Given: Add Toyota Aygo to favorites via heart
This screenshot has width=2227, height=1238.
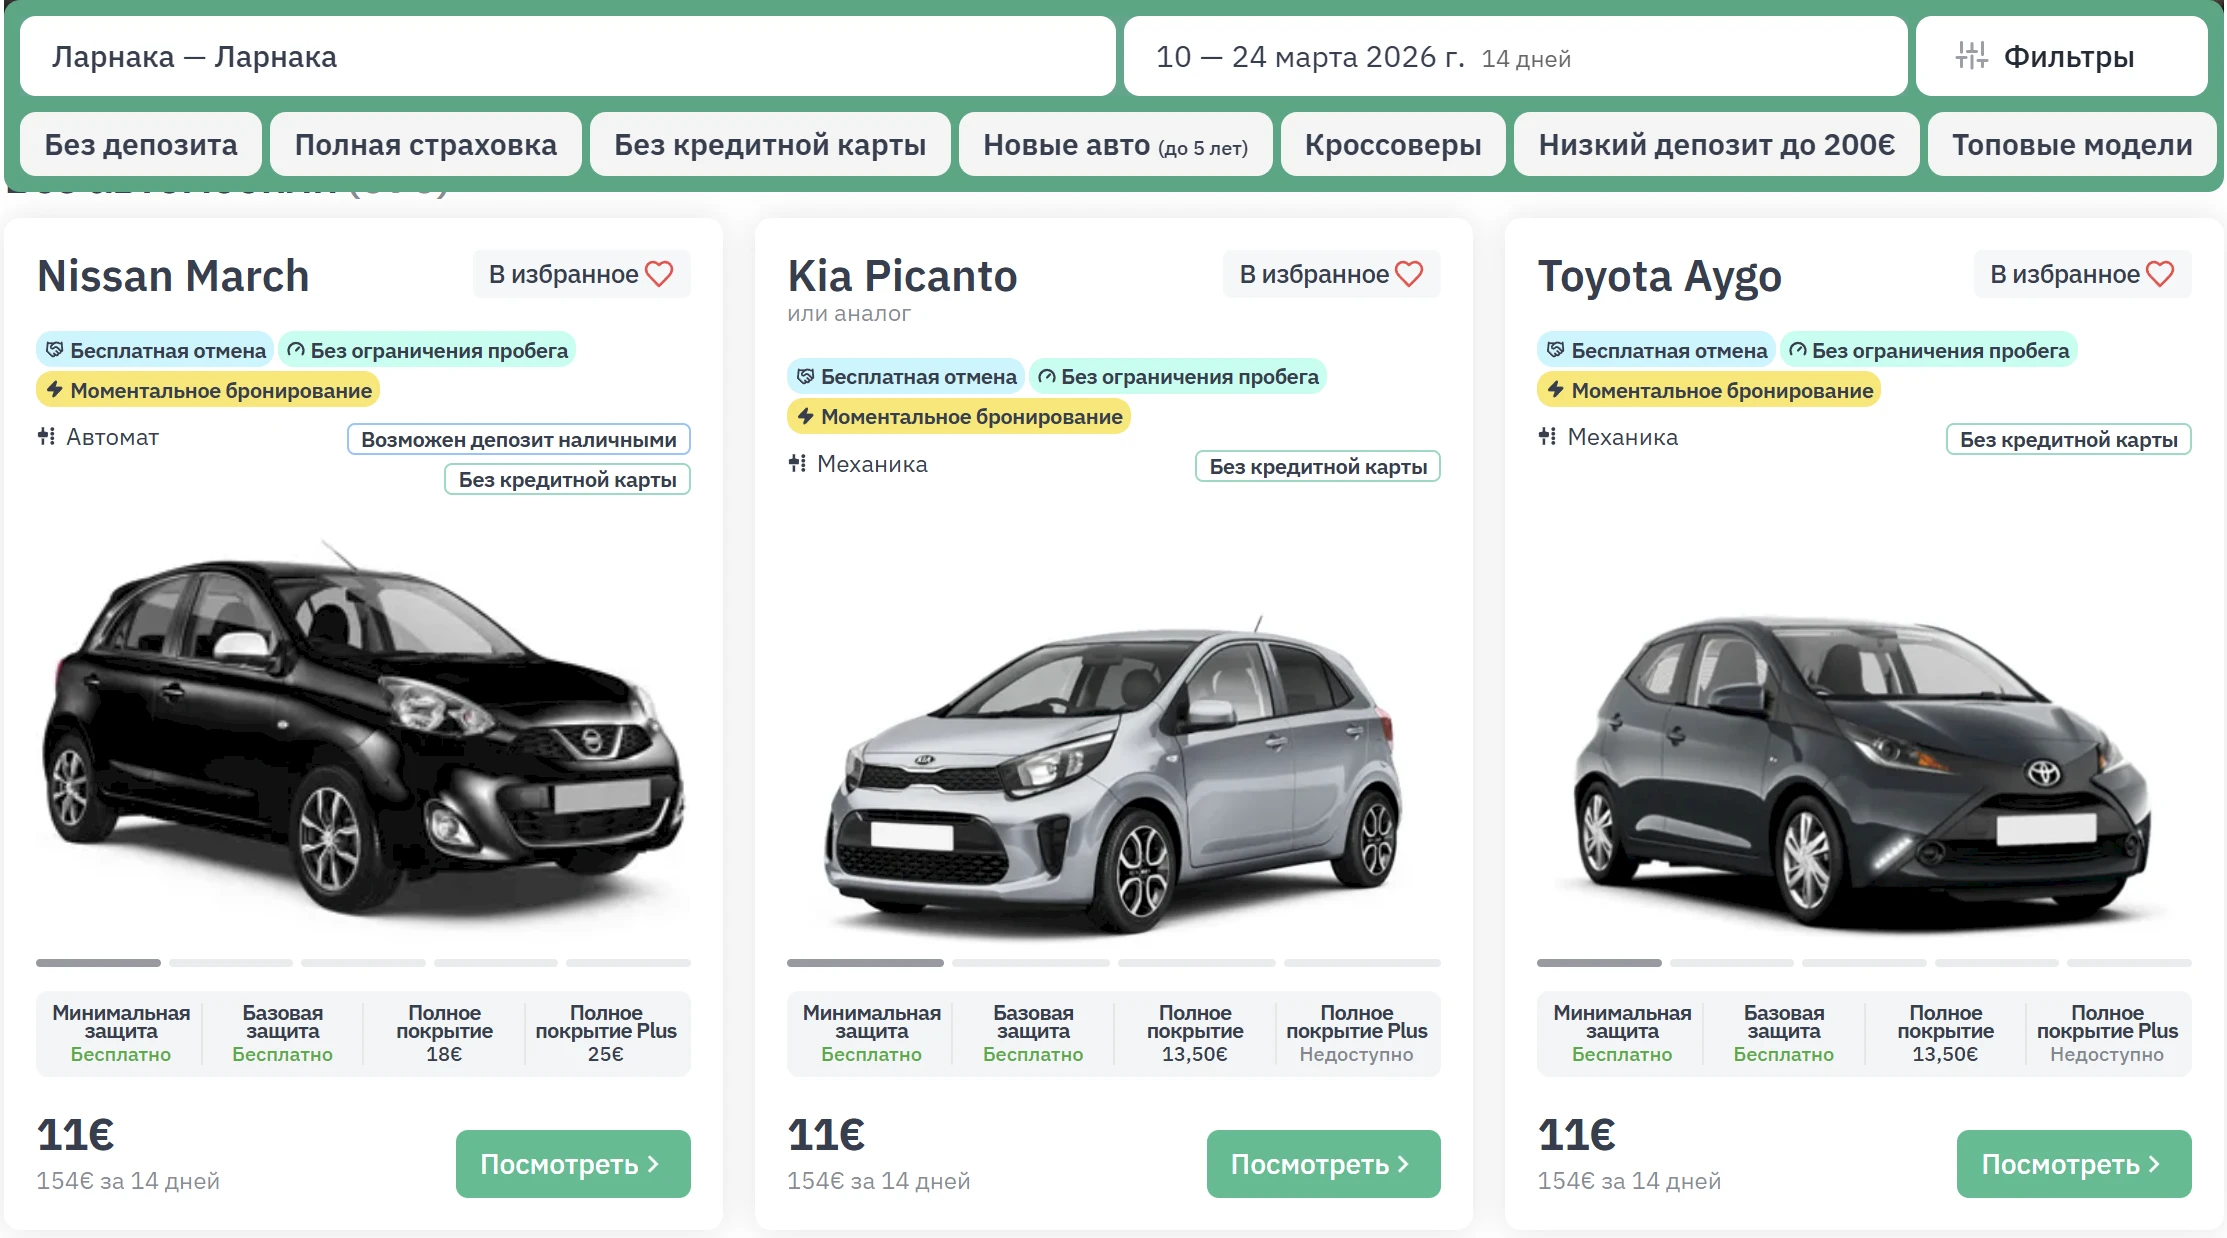Looking at the screenshot, I should tap(2160, 274).
